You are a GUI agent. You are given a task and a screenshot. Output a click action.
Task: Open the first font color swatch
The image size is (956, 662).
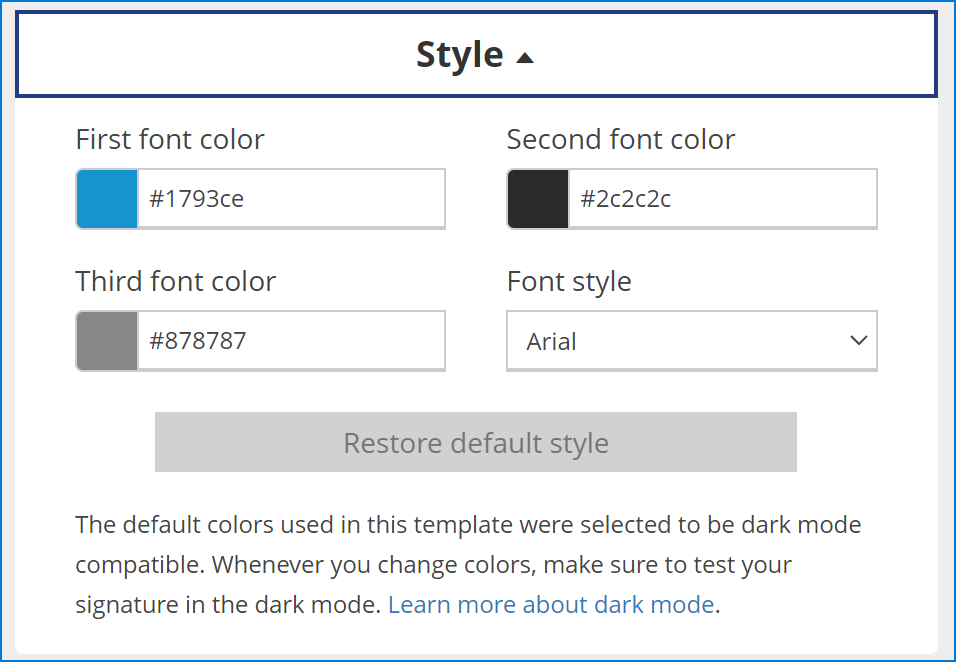[107, 199]
